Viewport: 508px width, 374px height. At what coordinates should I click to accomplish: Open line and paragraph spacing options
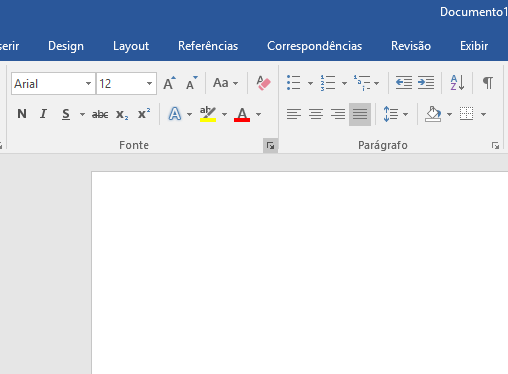click(391, 114)
